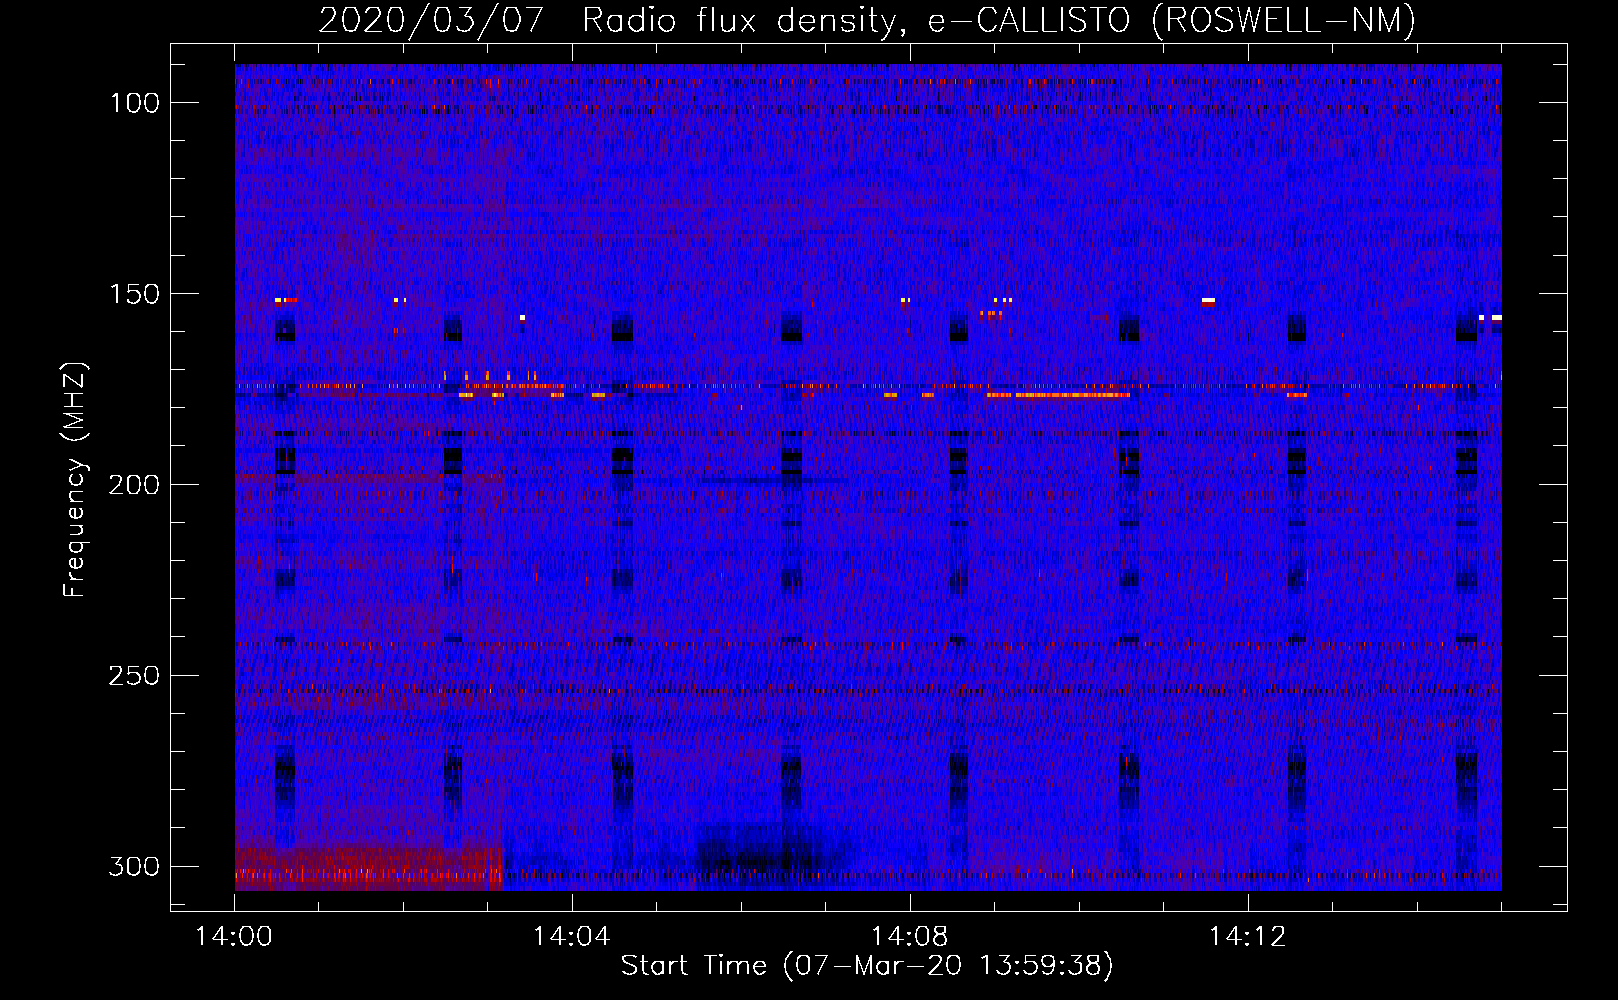This screenshot has width=1618, height=1000.
Task: Click the 150 frequency tick label
Action: pos(135,294)
